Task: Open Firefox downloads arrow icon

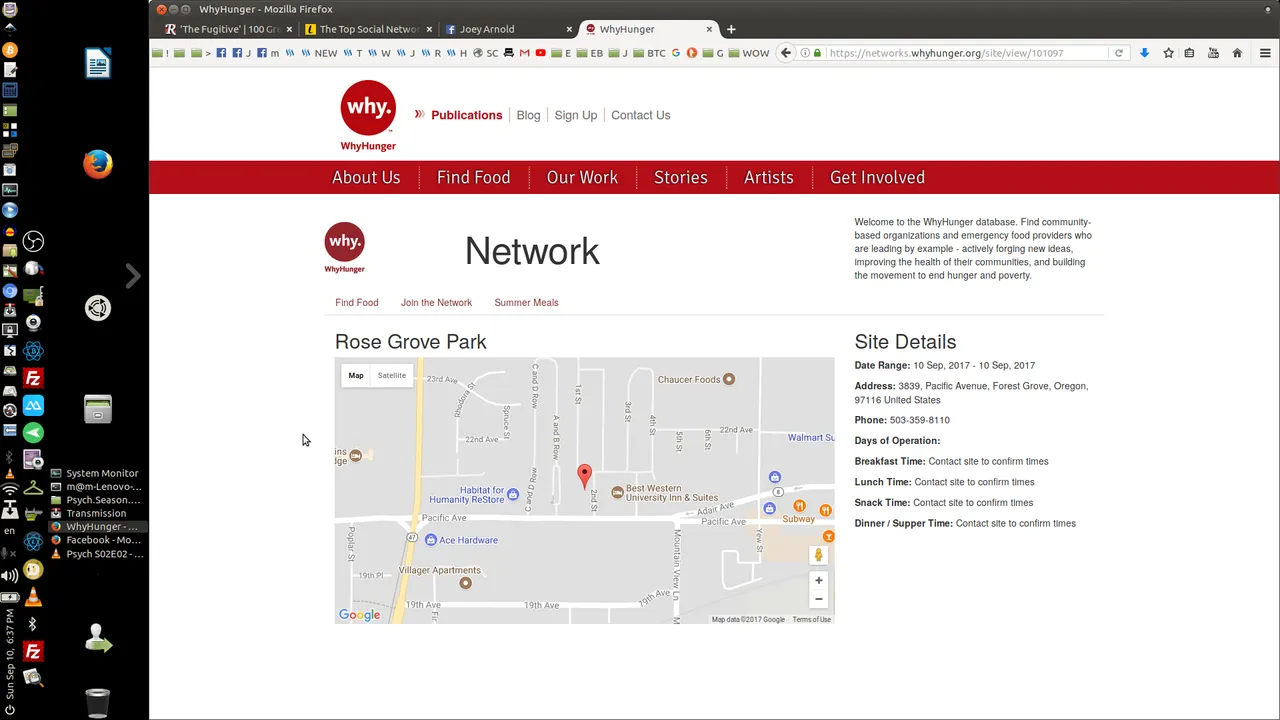Action: coord(1145,53)
